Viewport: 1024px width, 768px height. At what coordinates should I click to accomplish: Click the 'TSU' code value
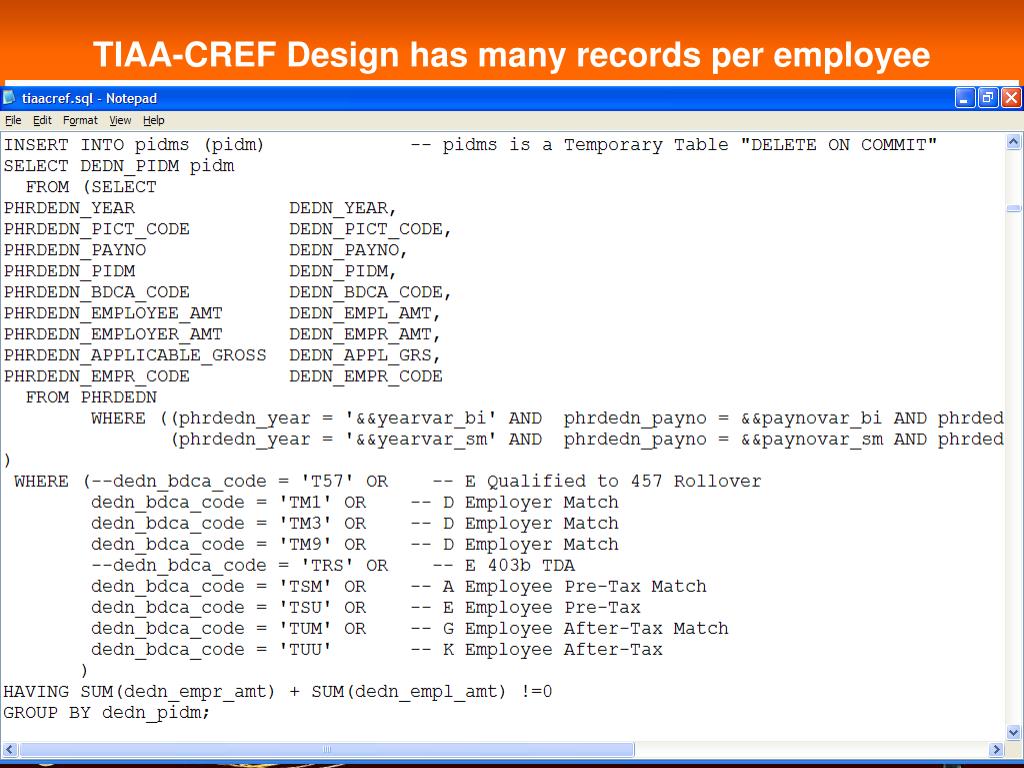pyautogui.click(x=305, y=607)
